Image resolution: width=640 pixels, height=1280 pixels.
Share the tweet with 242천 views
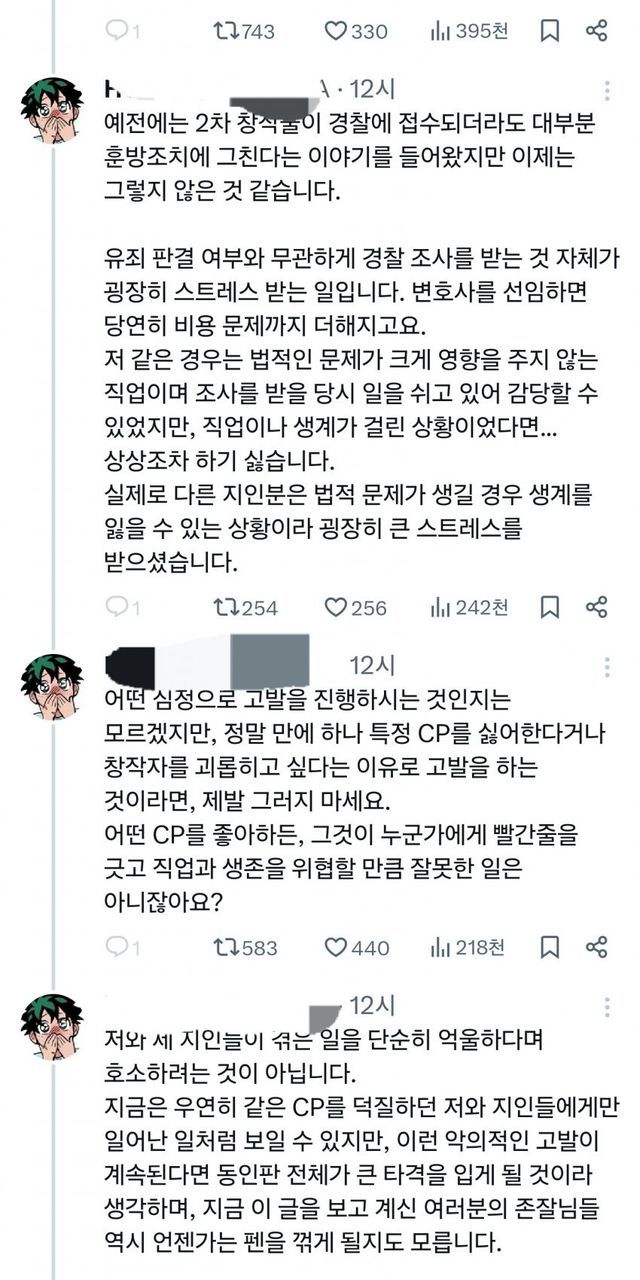click(596, 607)
